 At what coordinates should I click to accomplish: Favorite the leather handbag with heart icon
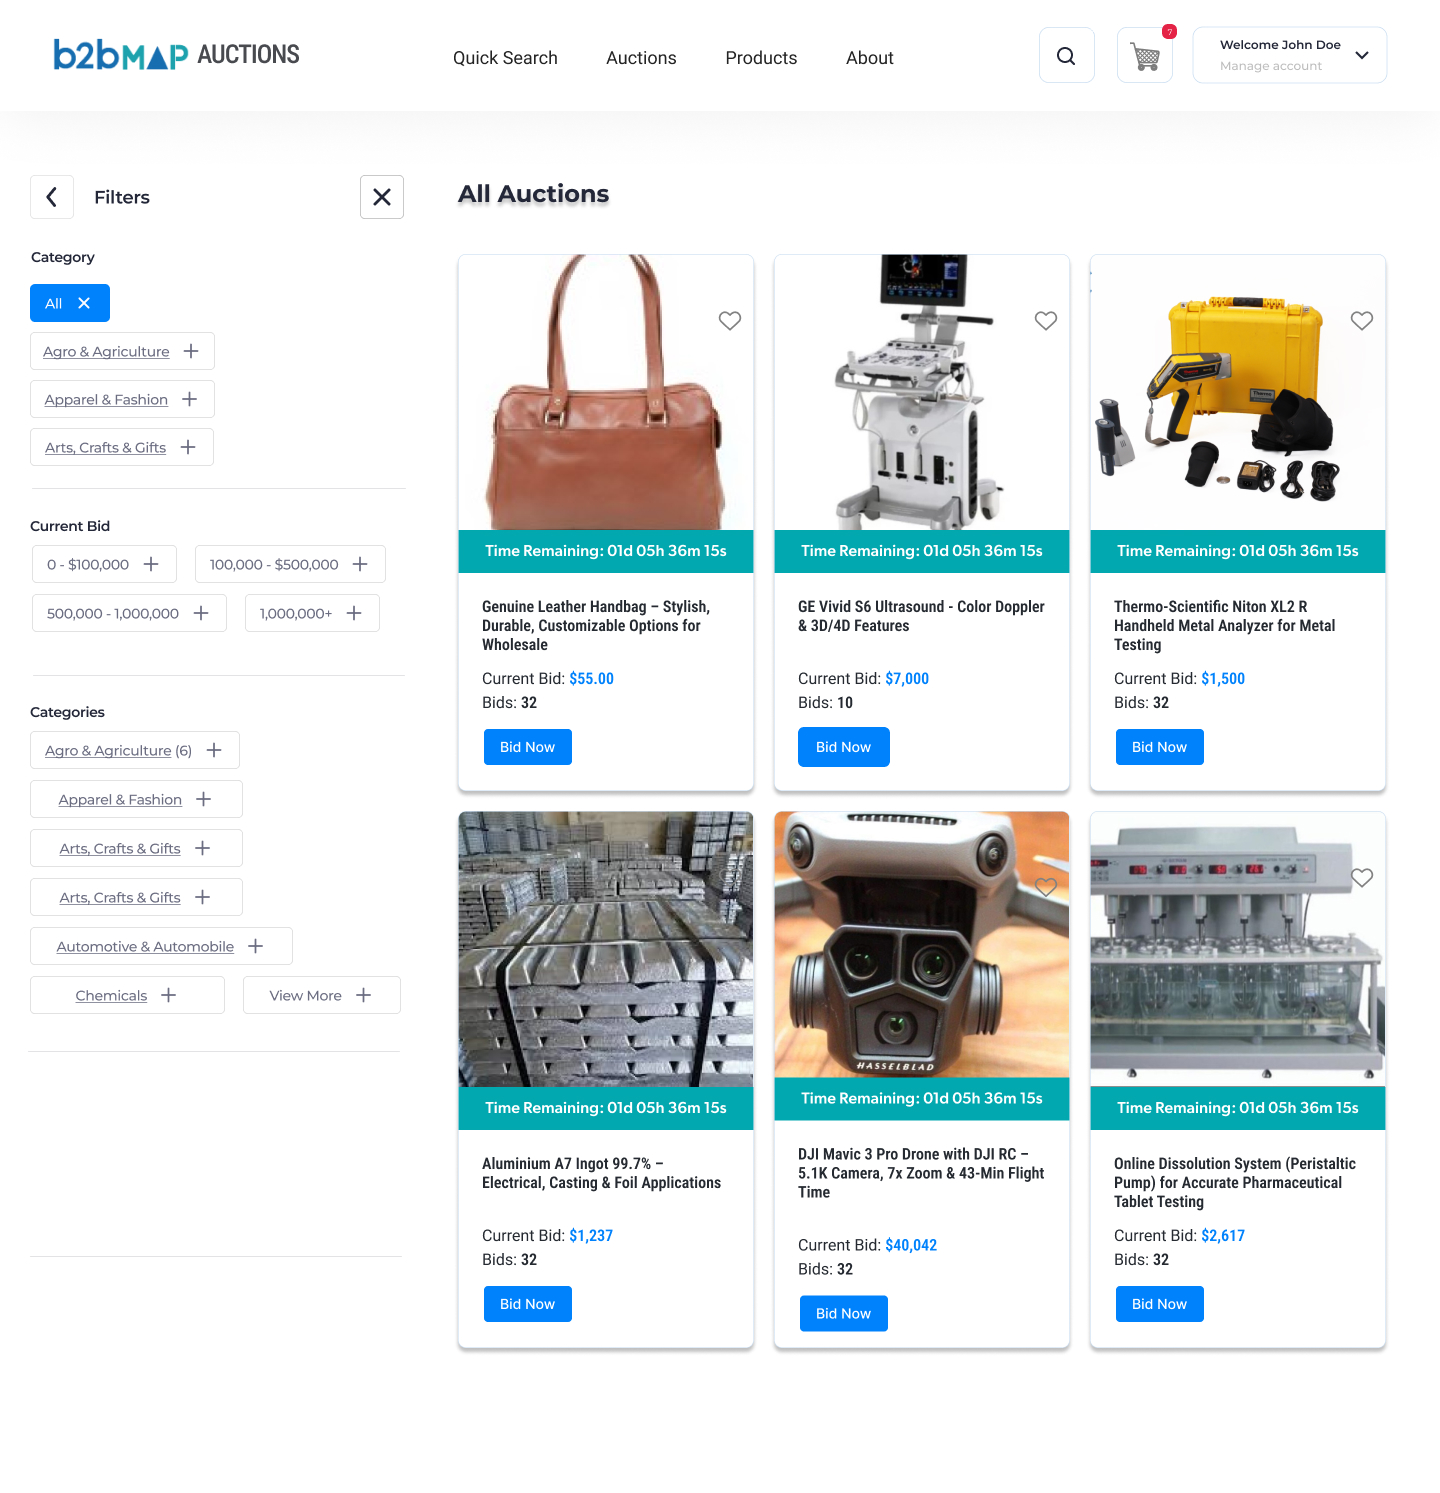coord(730,320)
